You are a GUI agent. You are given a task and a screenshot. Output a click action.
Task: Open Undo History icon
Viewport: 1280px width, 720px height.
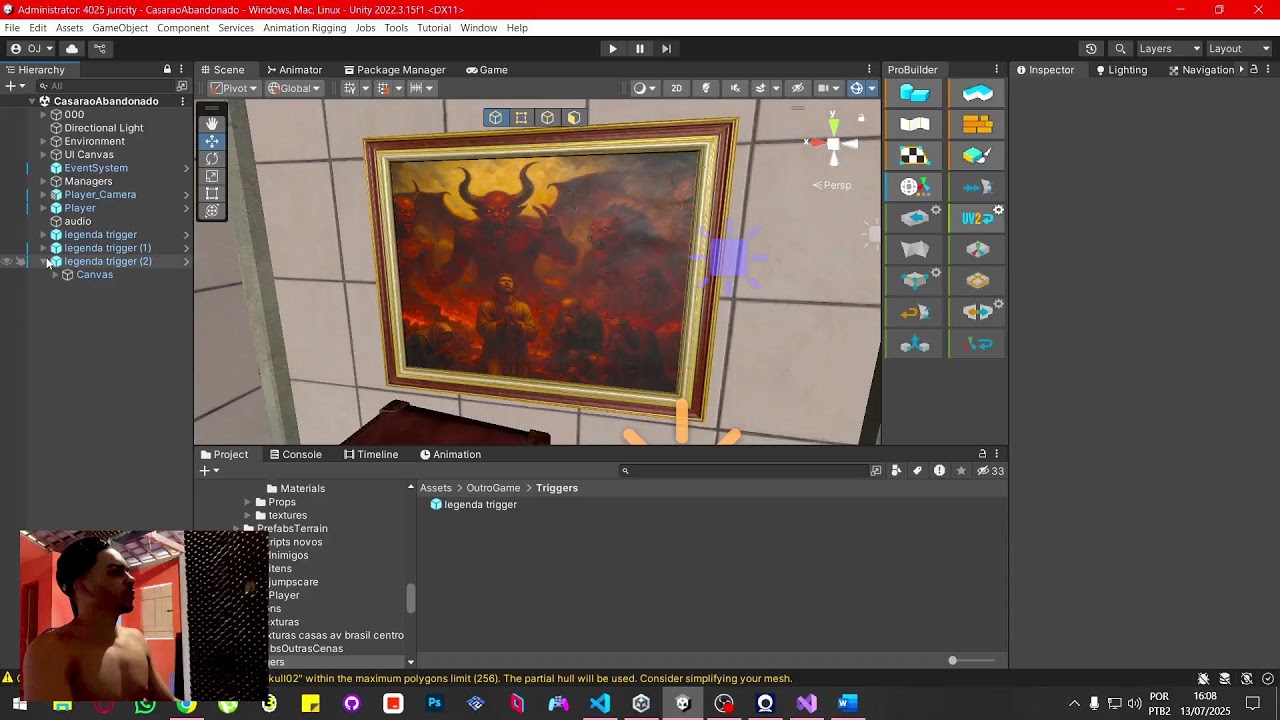click(x=1091, y=48)
